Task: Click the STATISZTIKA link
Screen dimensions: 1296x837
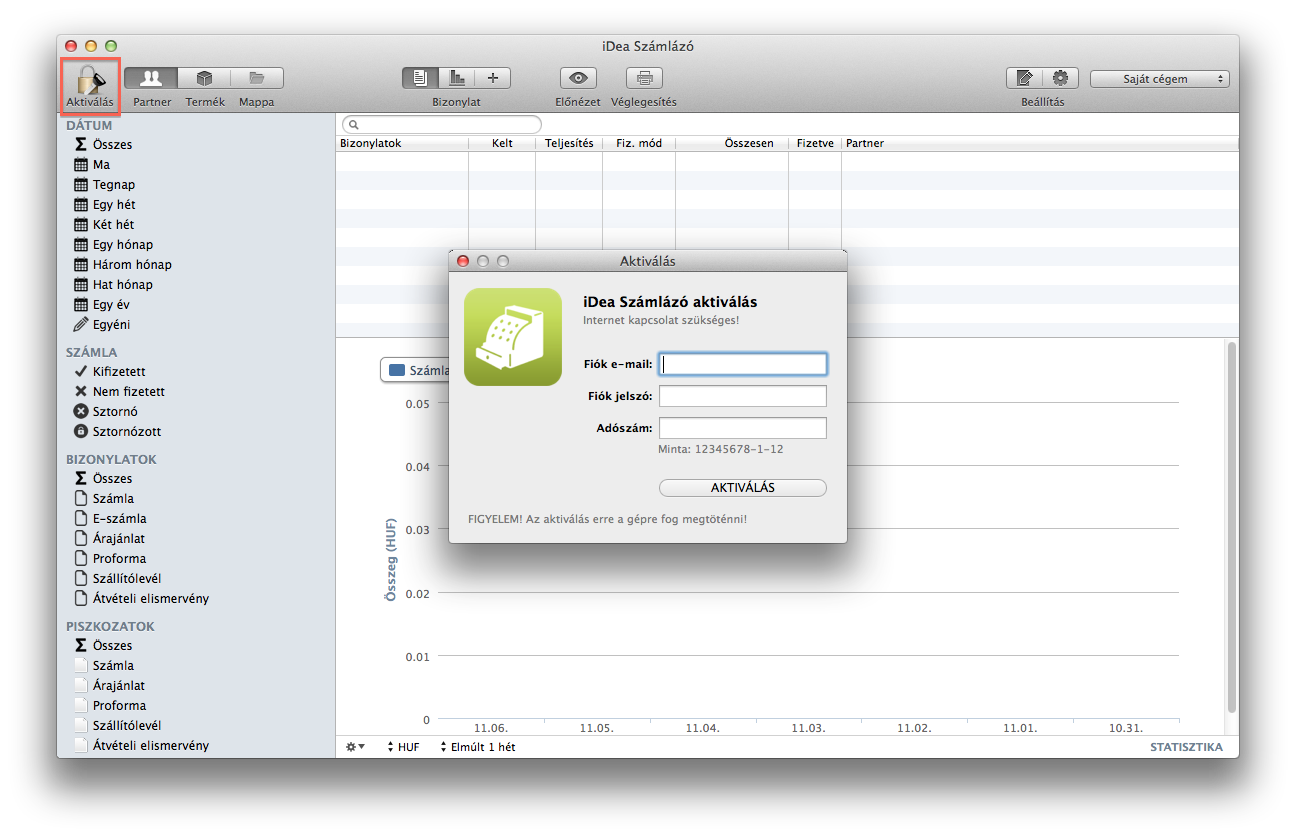Action: tap(1186, 747)
